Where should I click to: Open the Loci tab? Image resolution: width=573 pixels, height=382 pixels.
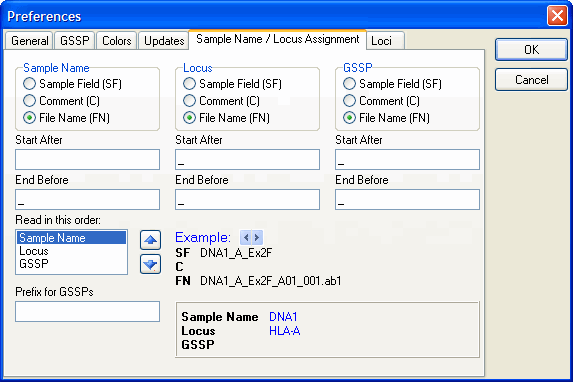point(385,41)
